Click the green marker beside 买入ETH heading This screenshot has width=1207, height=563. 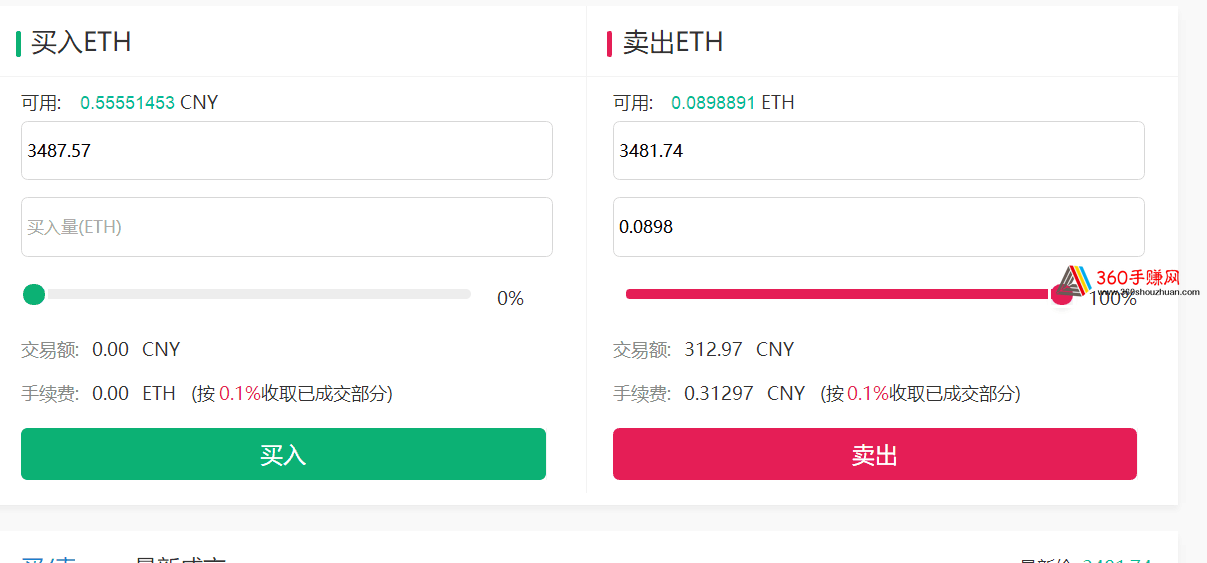pyautogui.click(x=18, y=43)
